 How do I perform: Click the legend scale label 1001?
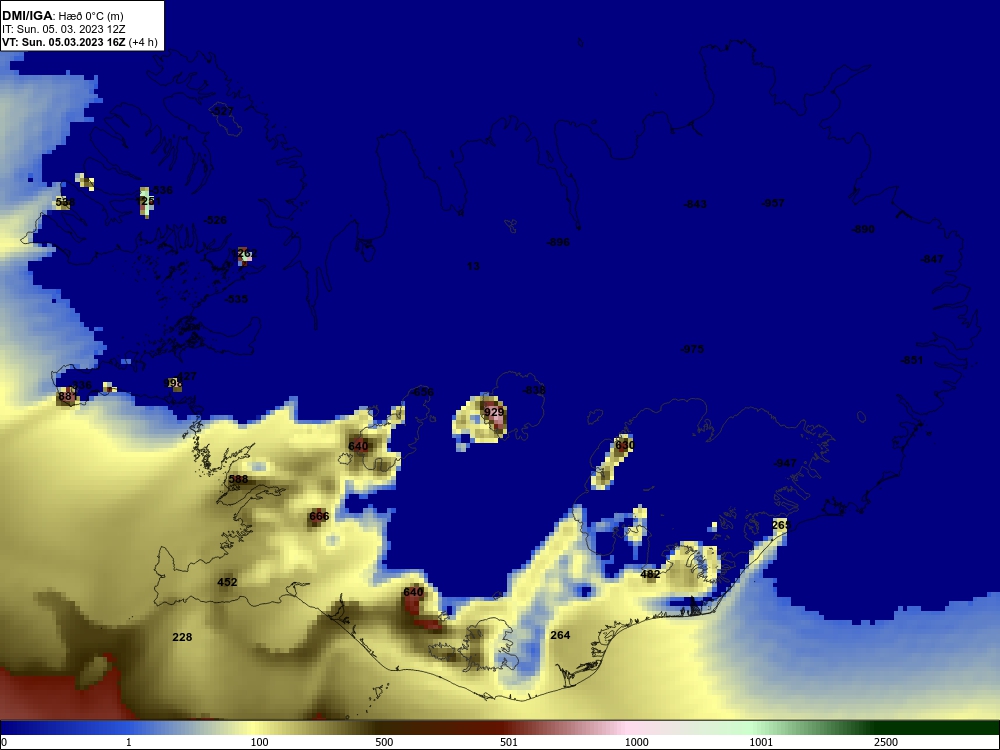coord(761,742)
